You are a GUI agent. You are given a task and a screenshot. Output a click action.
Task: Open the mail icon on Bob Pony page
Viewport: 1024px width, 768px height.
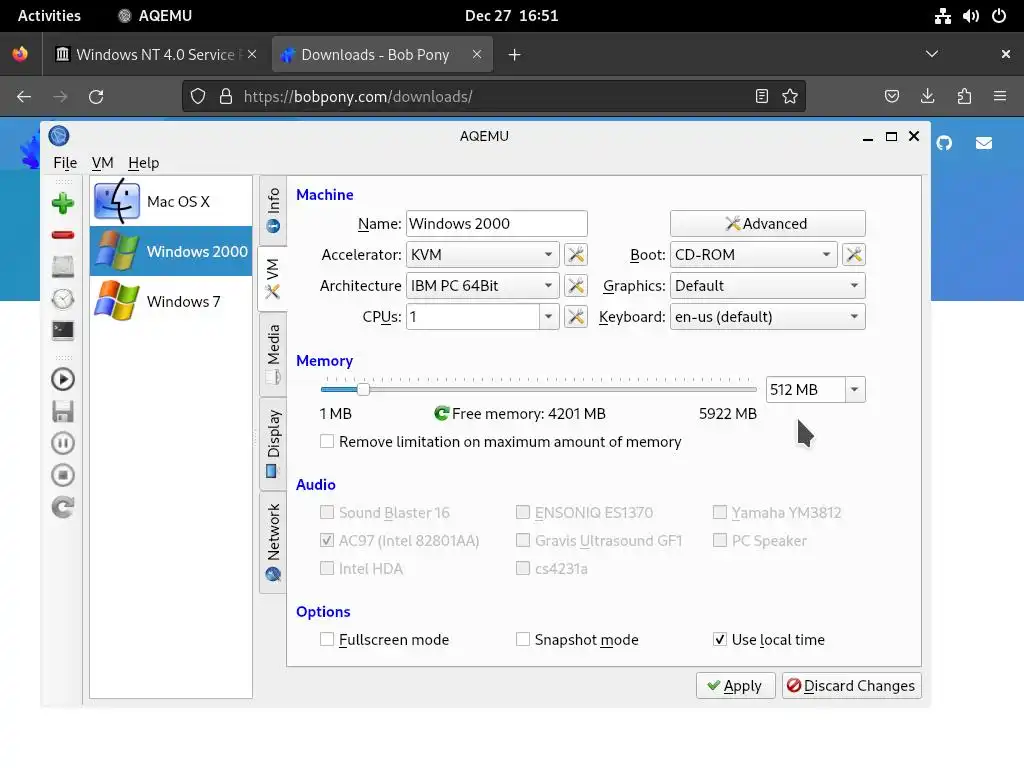984,143
